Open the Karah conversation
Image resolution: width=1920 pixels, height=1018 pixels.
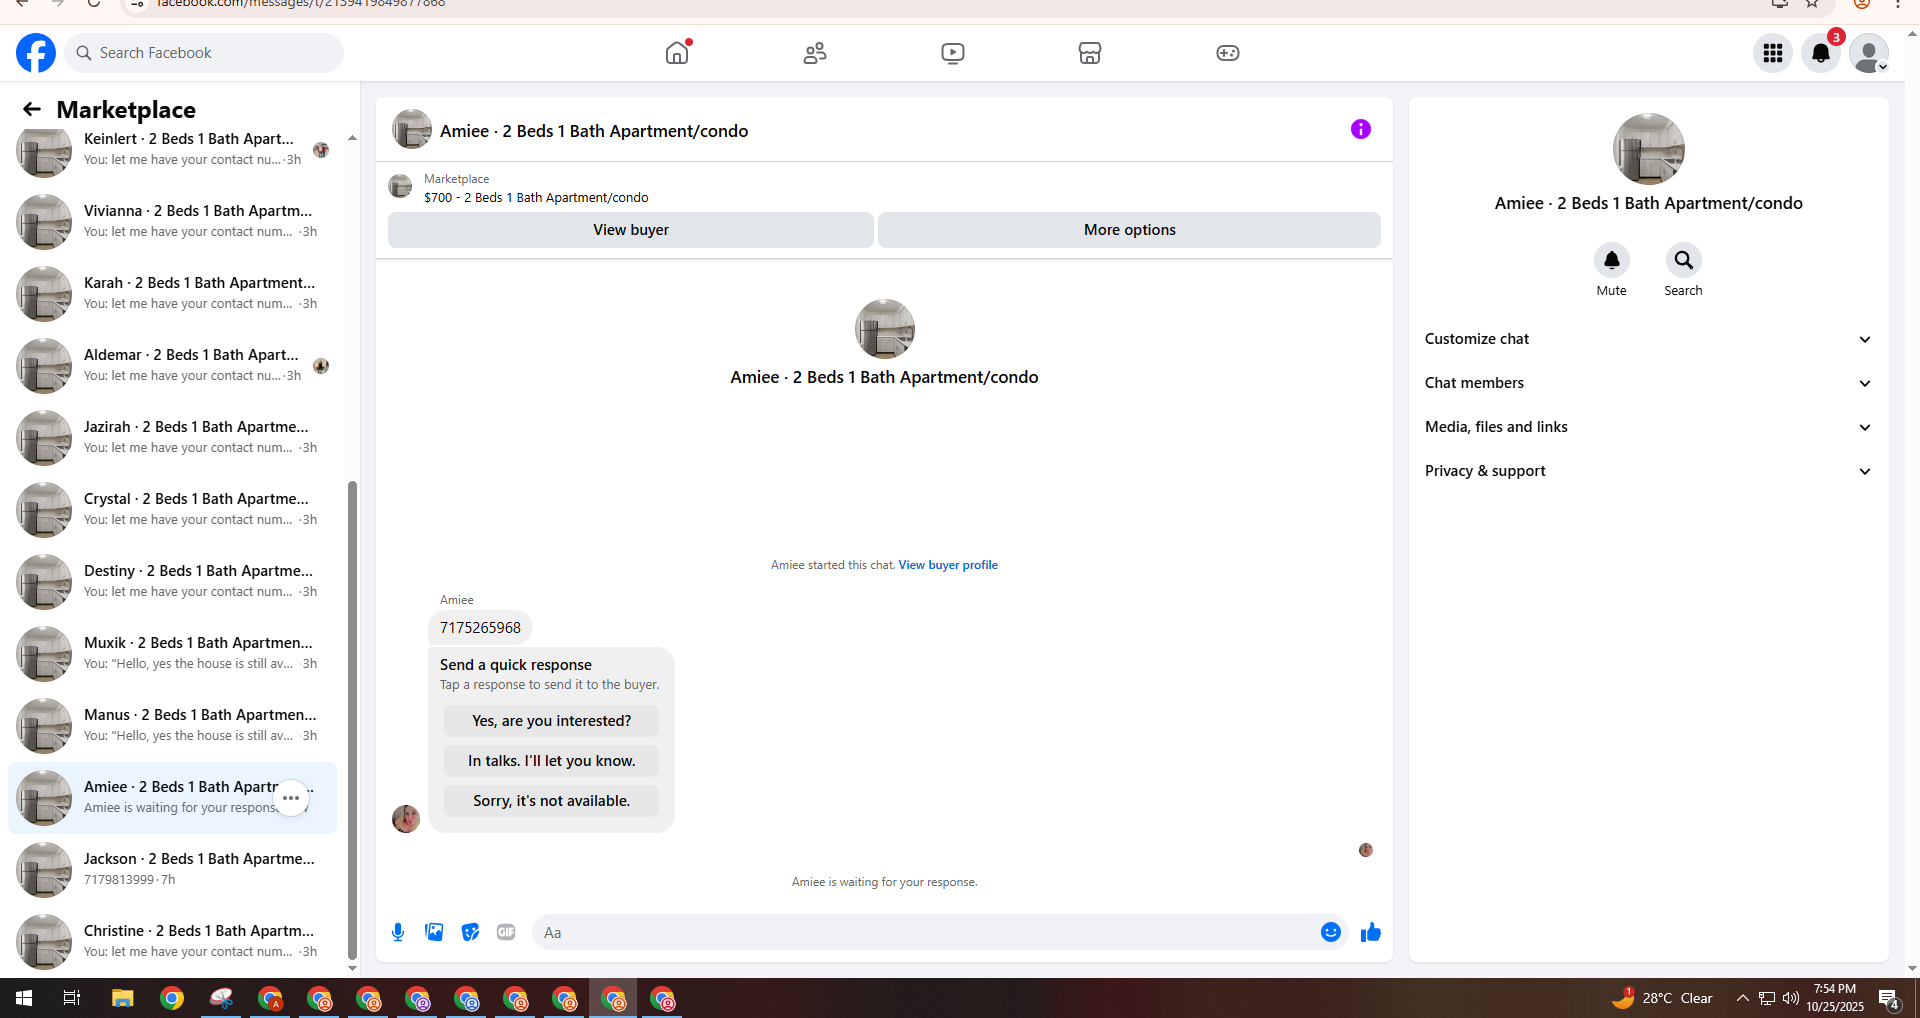tap(172, 294)
